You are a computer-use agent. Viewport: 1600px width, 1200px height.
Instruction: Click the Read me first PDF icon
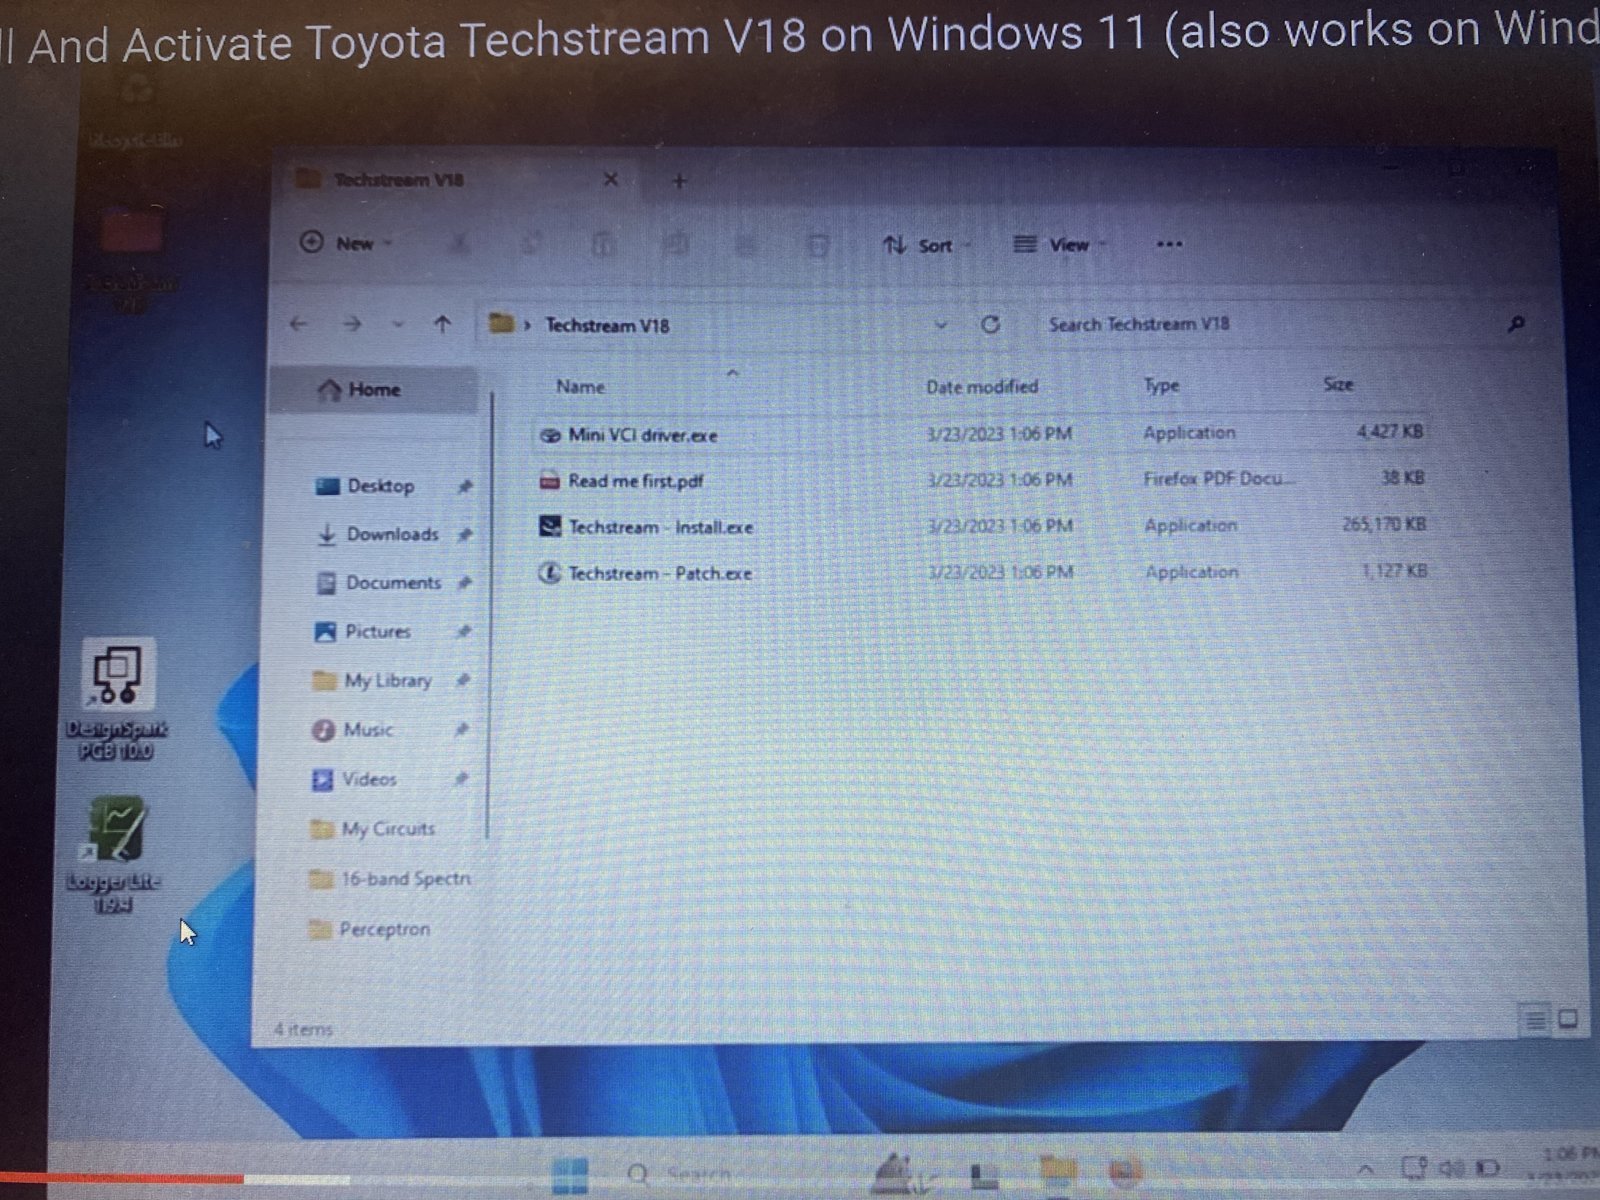pyautogui.click(x=549, y=481)
